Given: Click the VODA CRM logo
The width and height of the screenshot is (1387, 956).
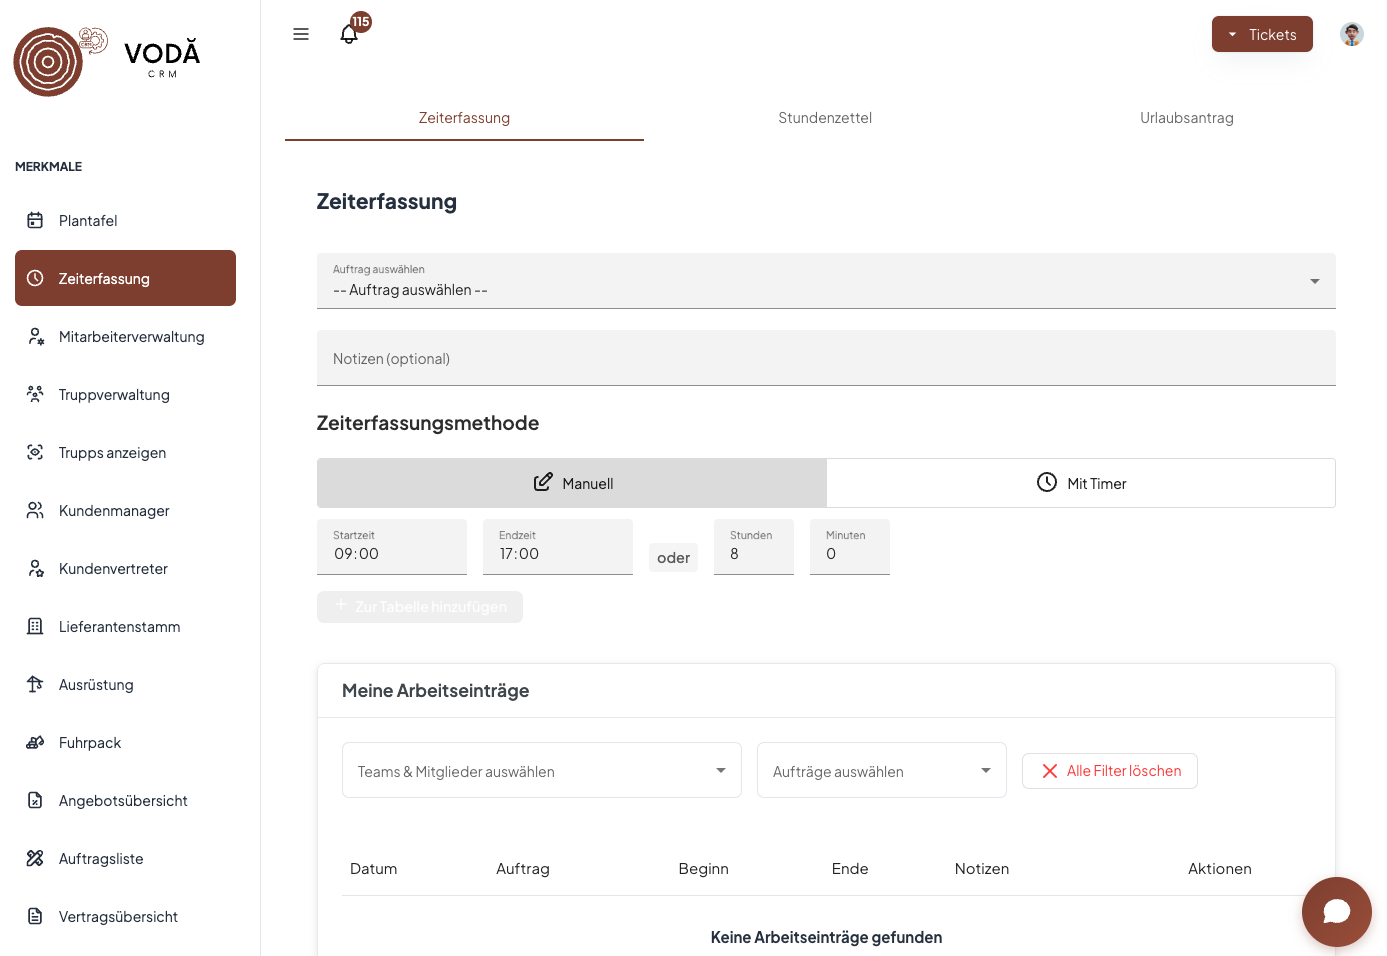Looking at the screenshot, I should click(x=107, y=61).
